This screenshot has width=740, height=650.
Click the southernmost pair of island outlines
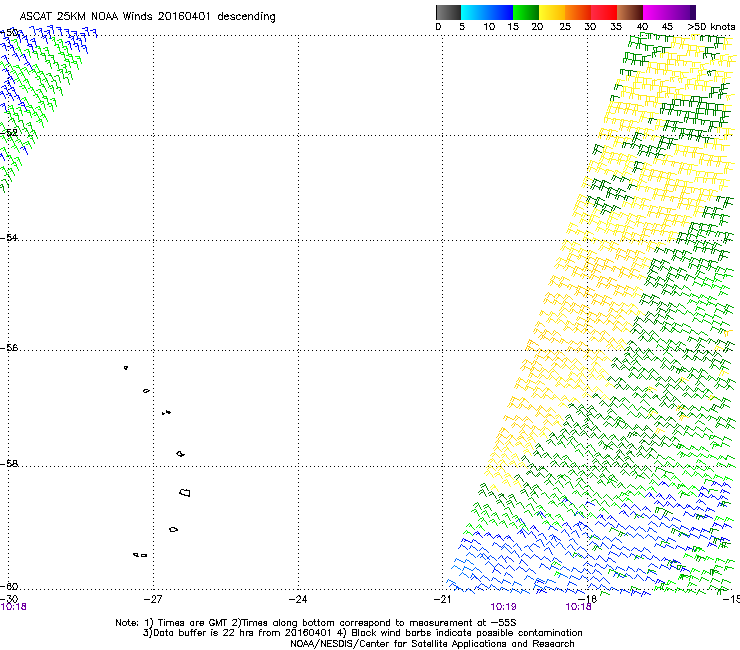tap(140, 555)
